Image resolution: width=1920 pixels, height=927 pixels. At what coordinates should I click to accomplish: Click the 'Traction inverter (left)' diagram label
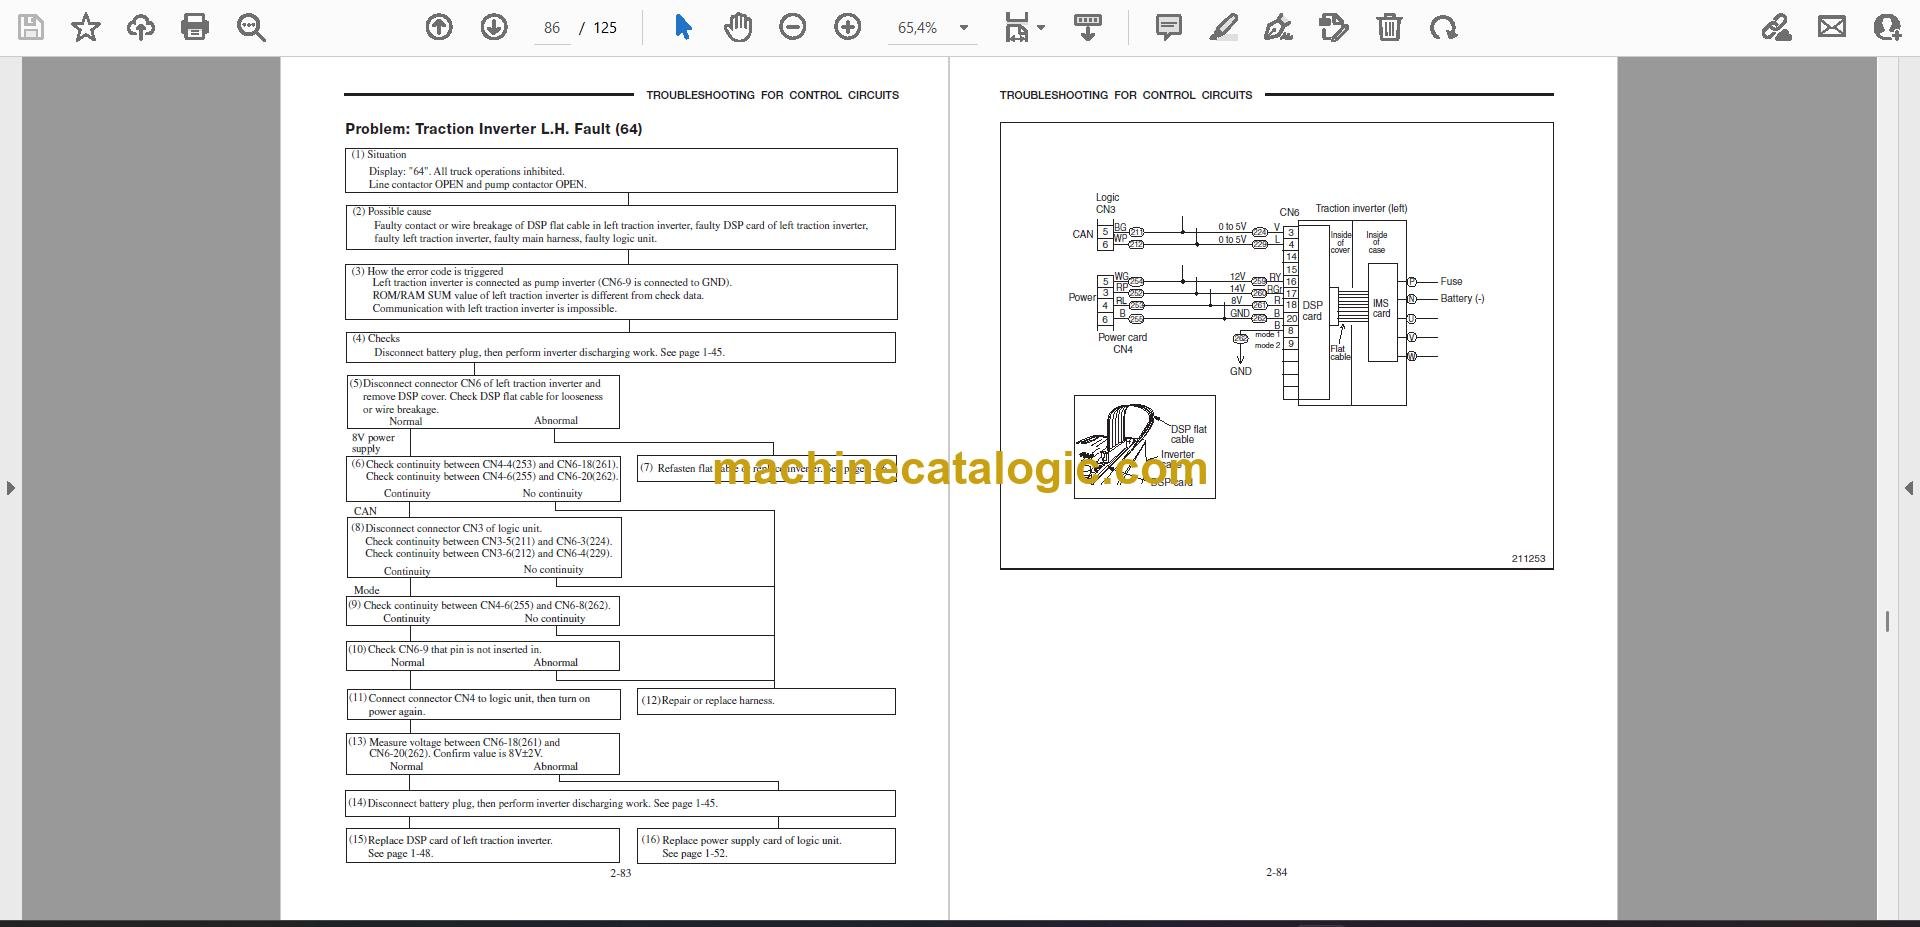[x=1361, y=209]
